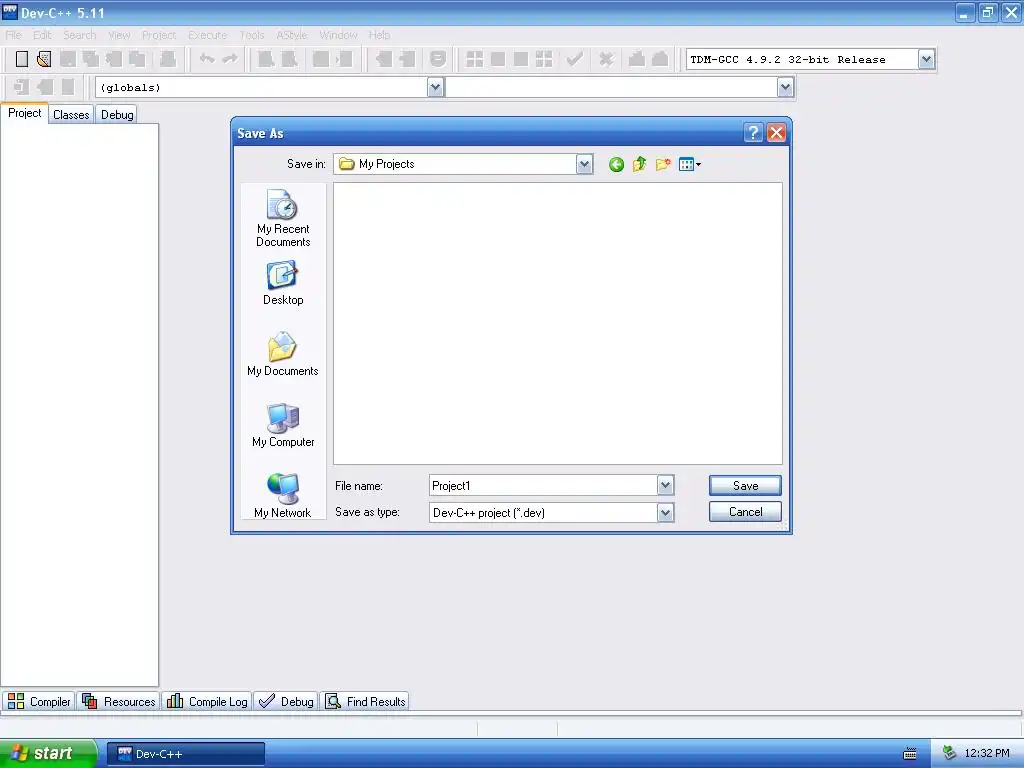Click the Windows start button
The width and height of the screenshot is (1024, 768).
48,753
